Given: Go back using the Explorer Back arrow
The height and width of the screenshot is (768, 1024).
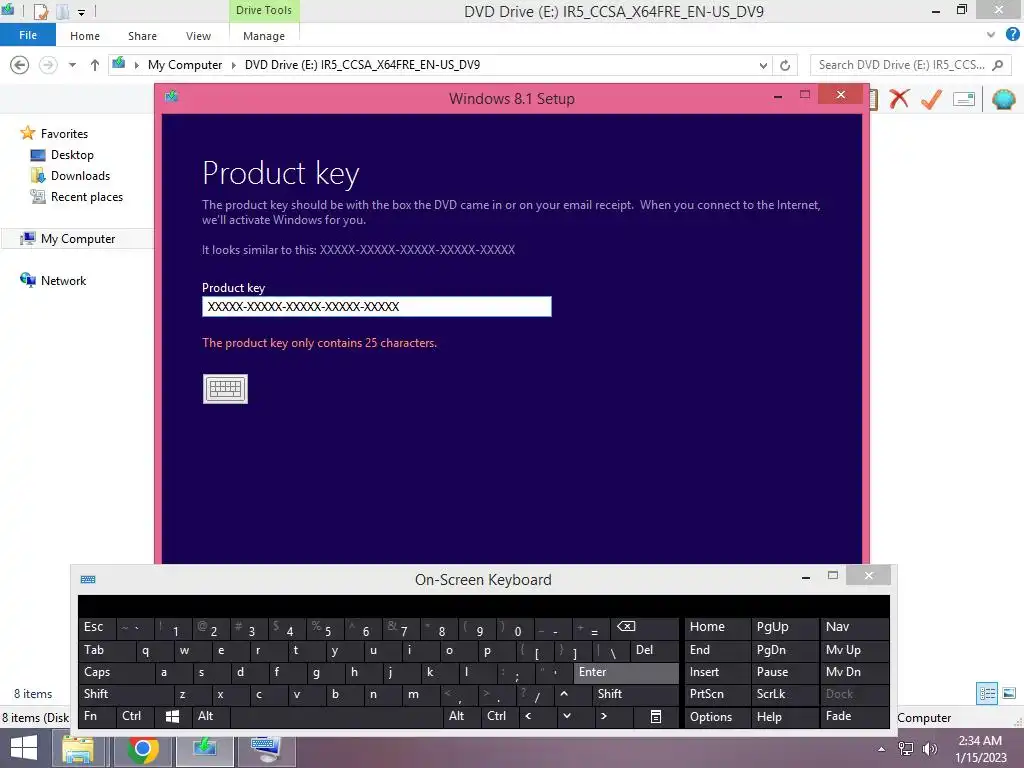Looking at the screenshot, I should 20,65.
